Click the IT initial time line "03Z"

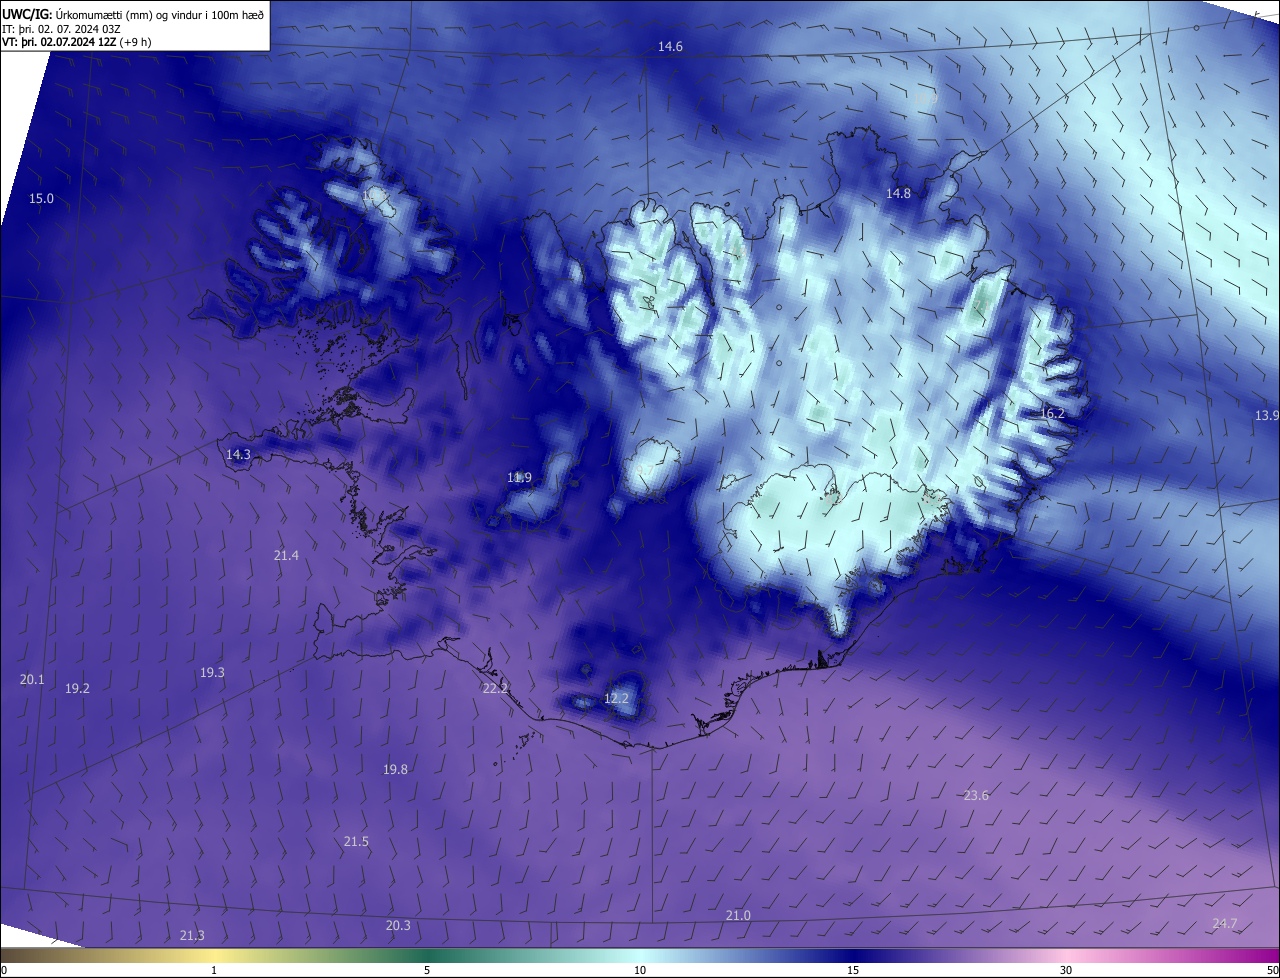pos(110,29)
